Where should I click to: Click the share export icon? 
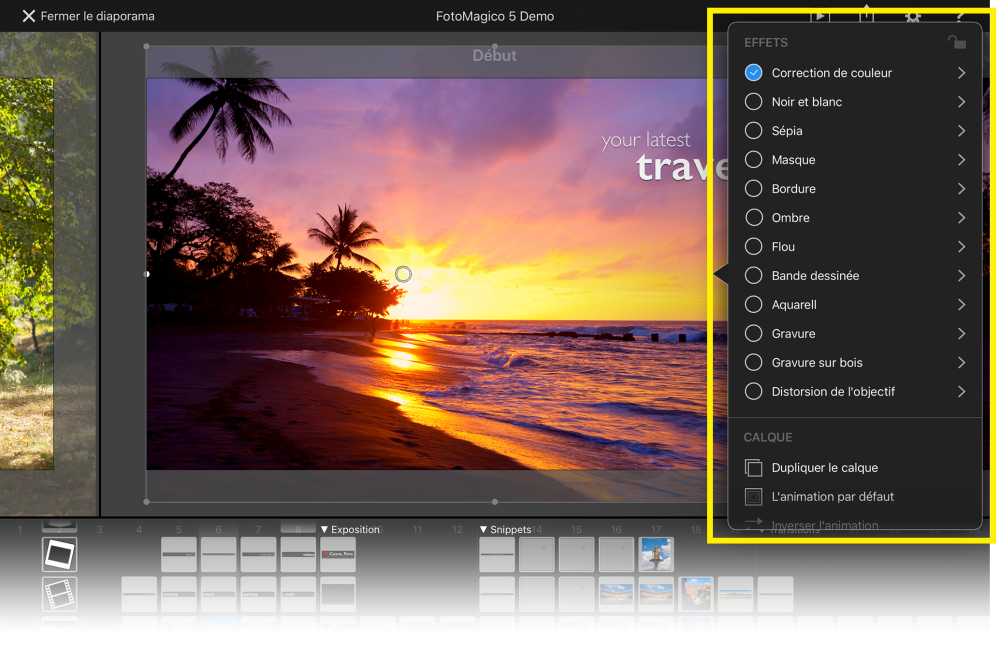[x=865, y=16]
